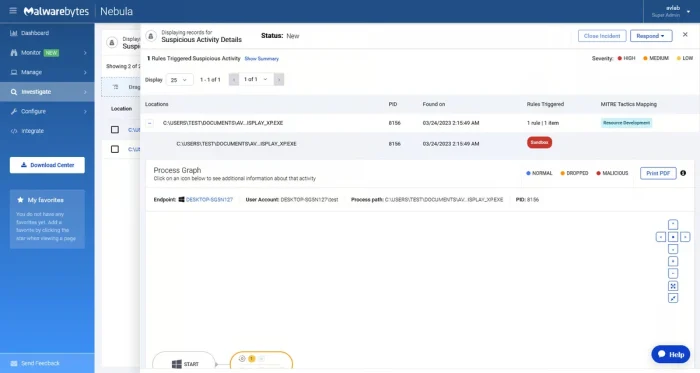Click the Manage chevron arrow
Image resolution: width=700 pixels, height=373 pixels.
point(85,72)
